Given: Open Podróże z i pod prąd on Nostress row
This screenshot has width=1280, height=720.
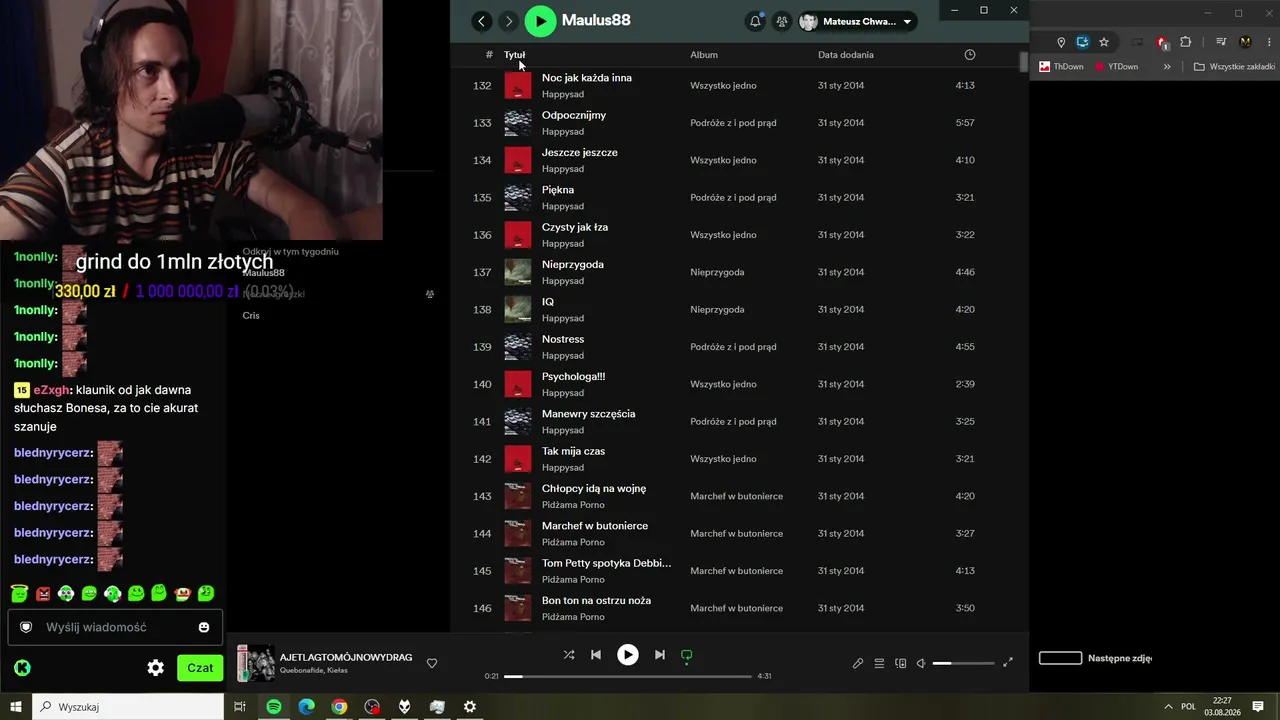Looking at the screenshot, I should [733, 347].
